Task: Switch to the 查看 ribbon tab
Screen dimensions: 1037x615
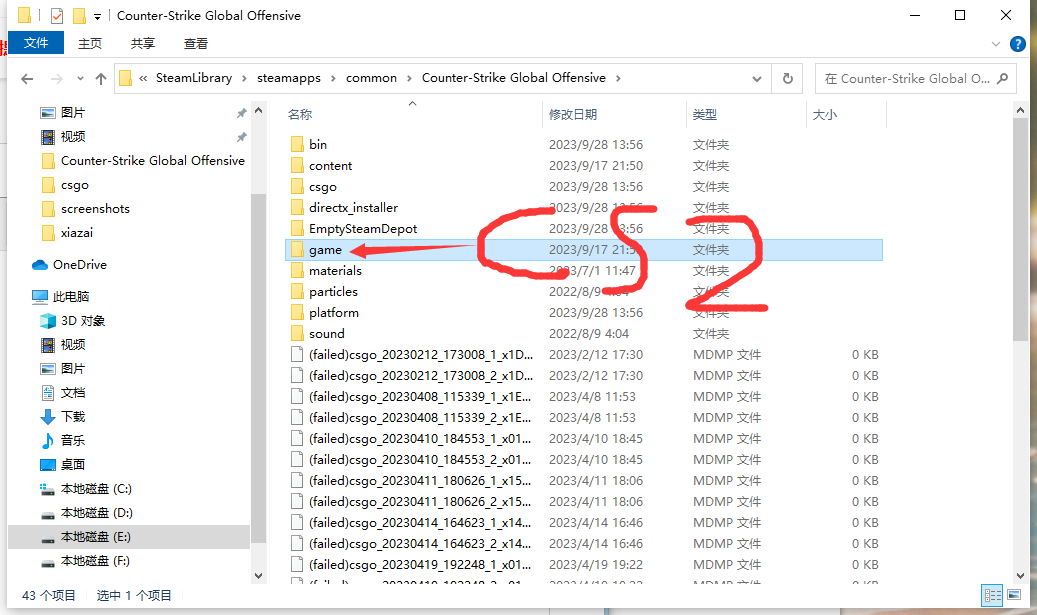Action: (196, 44)
